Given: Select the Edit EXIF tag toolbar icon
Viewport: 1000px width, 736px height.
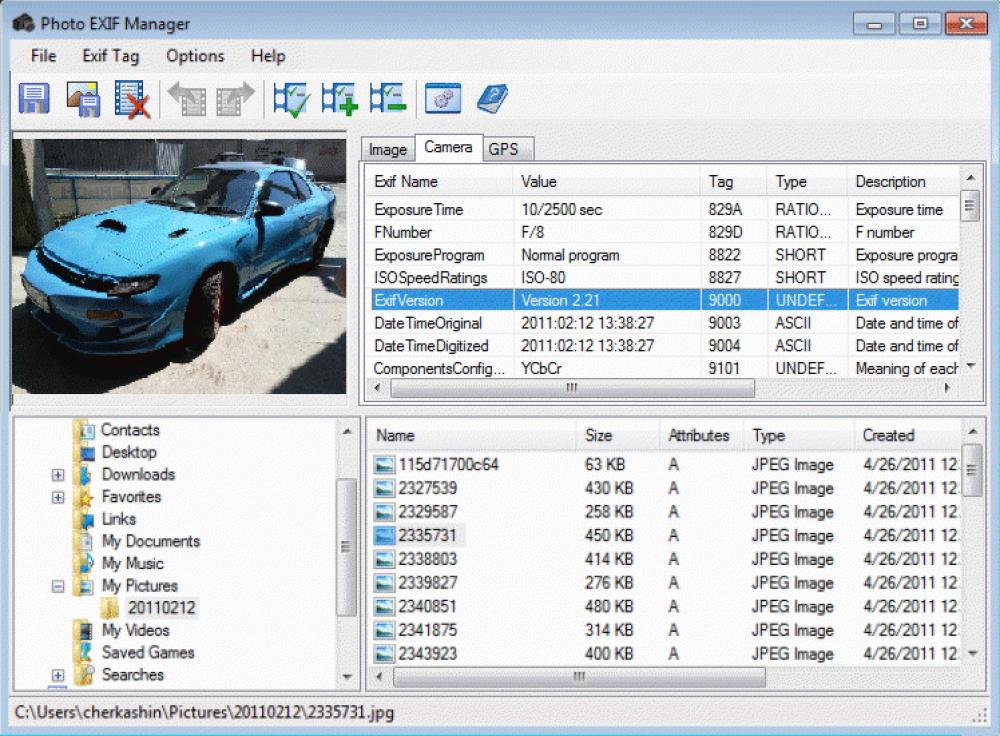Looking at the screenshot, I should 289,98.
